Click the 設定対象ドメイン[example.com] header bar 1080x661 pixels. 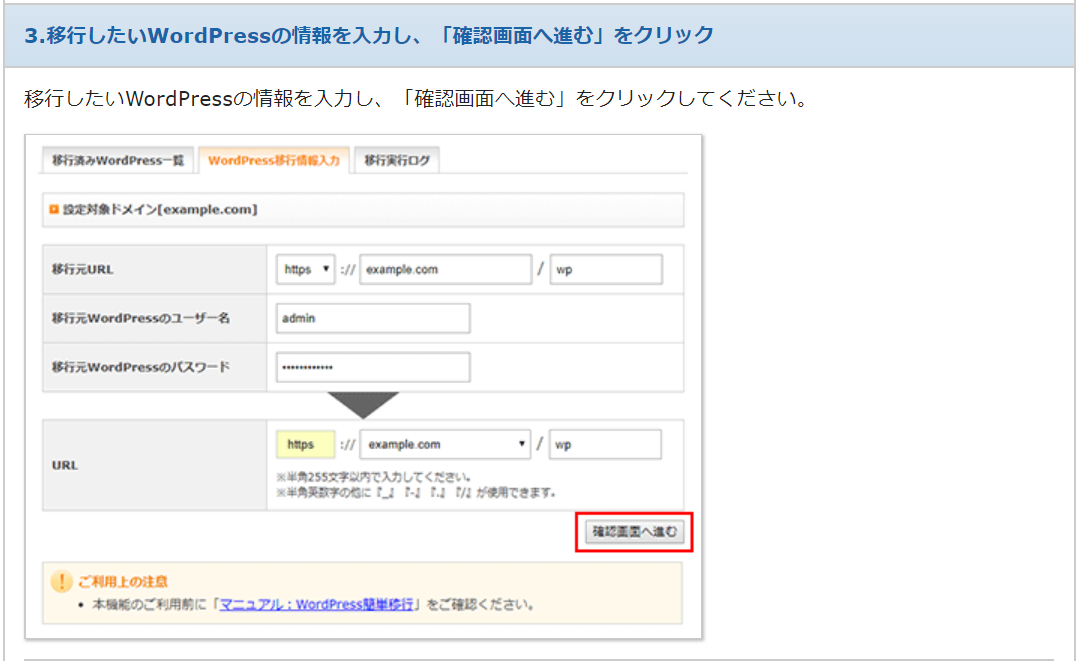pyautogui.click(x=363, y=210)
